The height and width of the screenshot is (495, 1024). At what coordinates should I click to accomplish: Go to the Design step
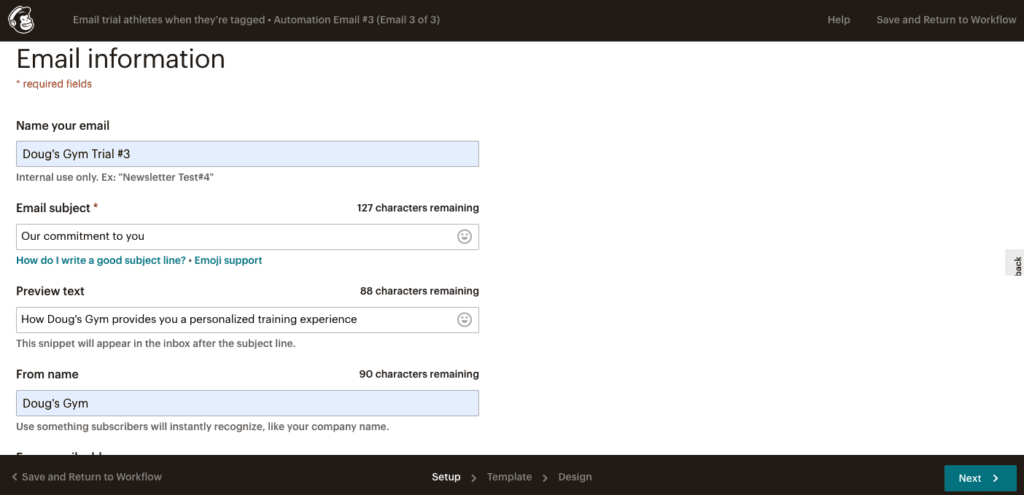575,477
